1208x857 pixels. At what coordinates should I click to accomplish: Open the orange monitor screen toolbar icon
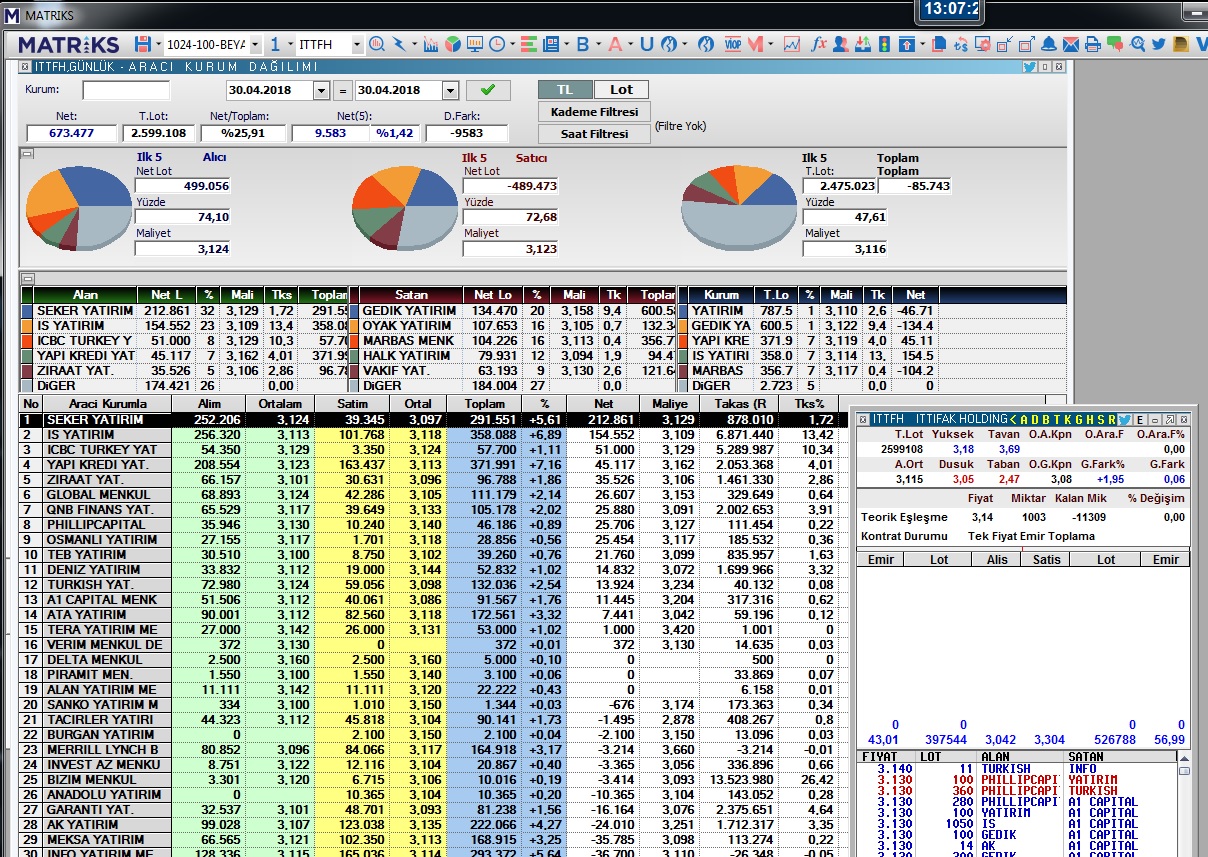pyautogui.click(x=475, y=45)
